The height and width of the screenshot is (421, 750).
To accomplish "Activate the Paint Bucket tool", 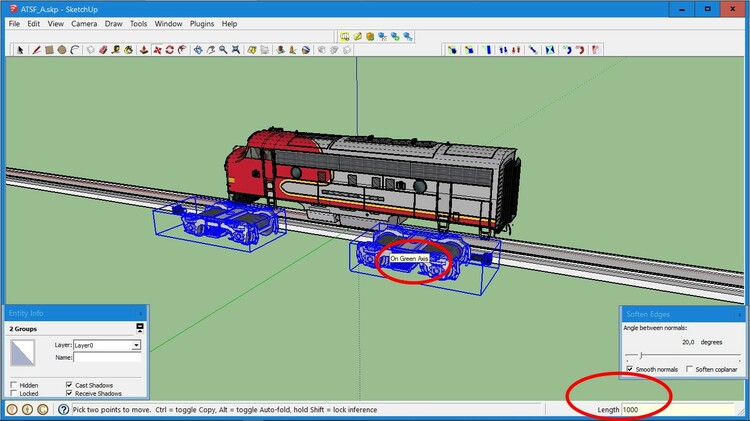I will coord(126,48).
